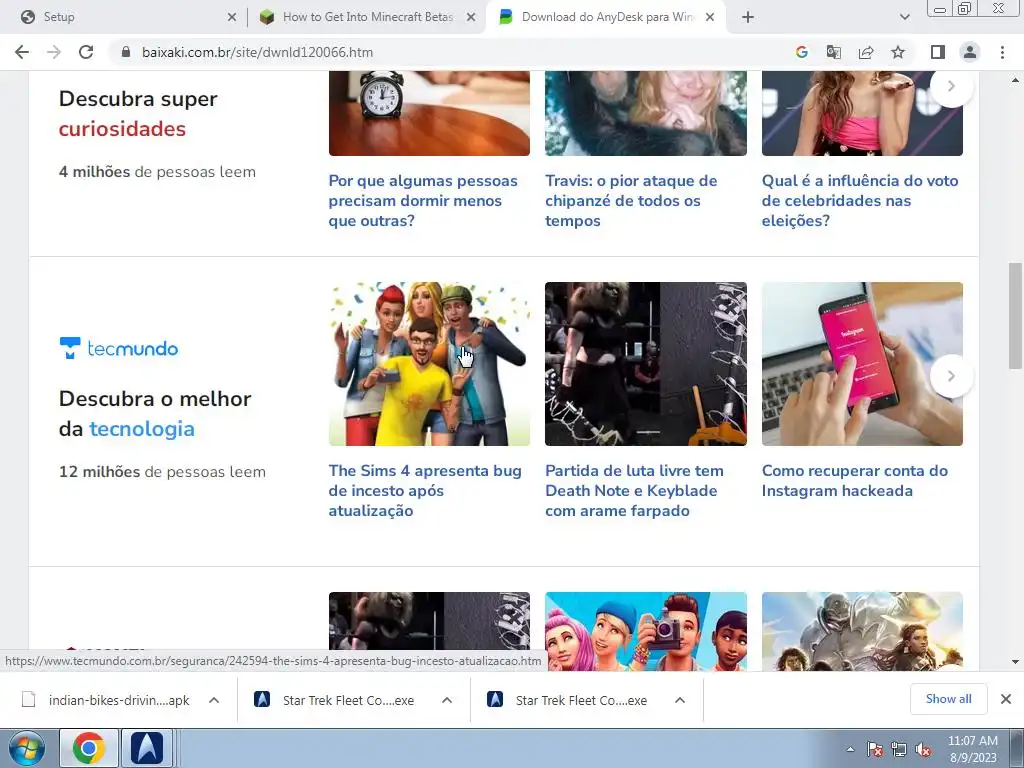Click phone with Instagram thumbnail
Viewport: 1024px width, 768px height.
pyautogui.click(x=862, y=364)
